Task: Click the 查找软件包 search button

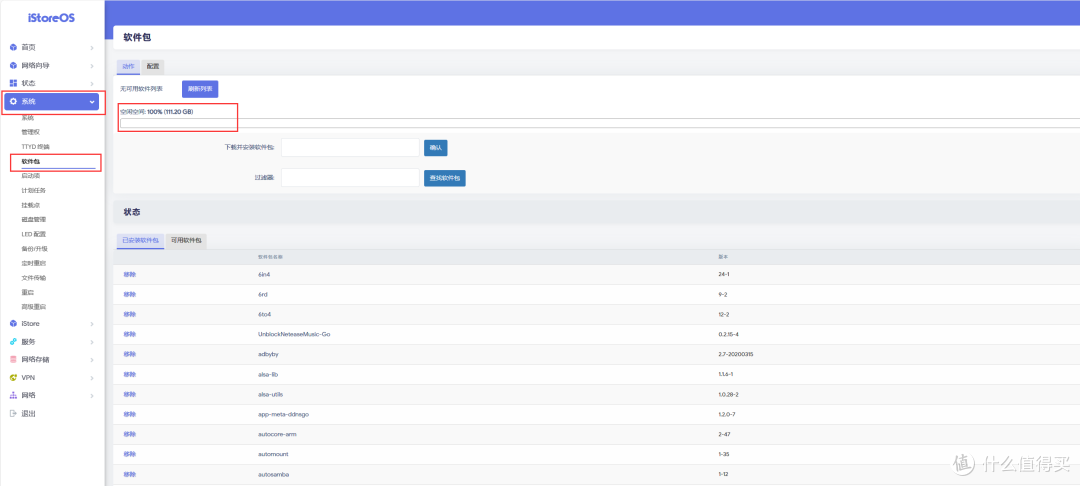Action: (444, 178)
